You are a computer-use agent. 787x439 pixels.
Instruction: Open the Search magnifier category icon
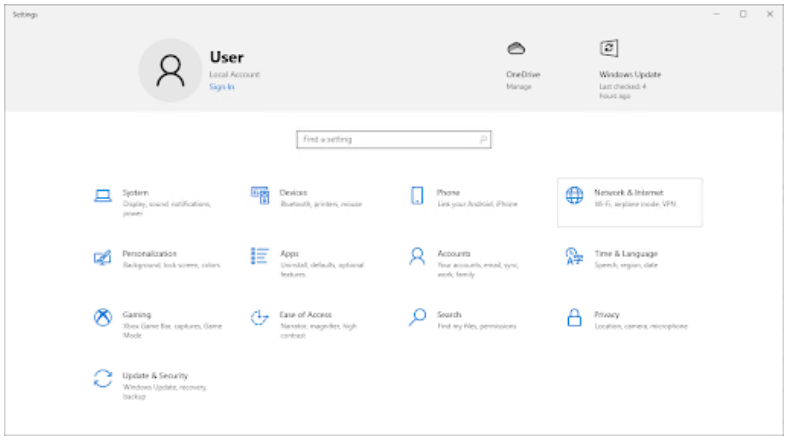(x=417, y=318)
